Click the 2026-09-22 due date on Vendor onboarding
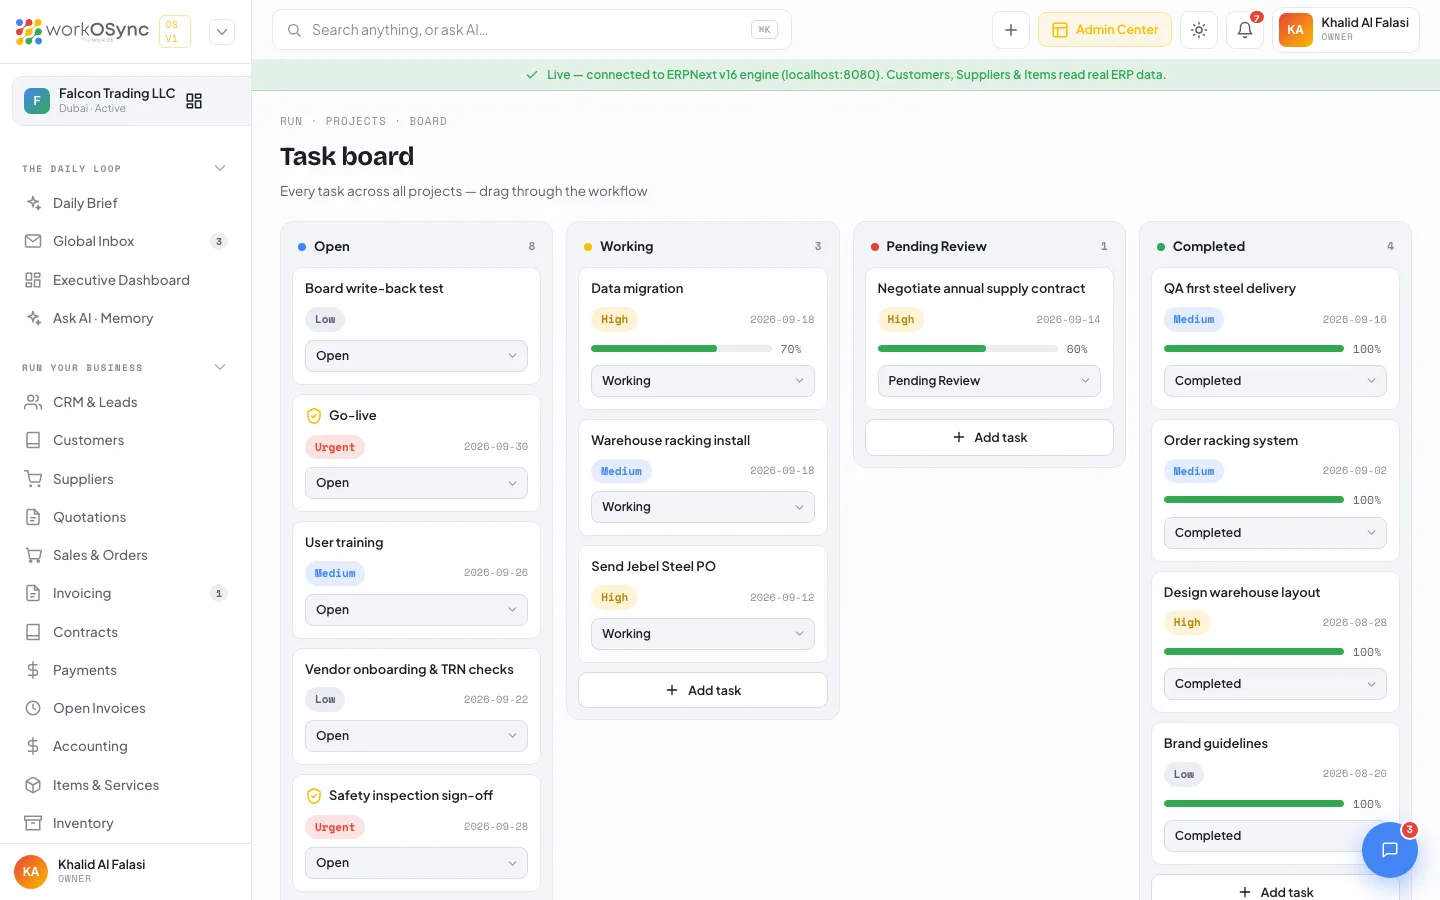The width and height of the screenshot is (1440, 900). (x=496, y=700)
